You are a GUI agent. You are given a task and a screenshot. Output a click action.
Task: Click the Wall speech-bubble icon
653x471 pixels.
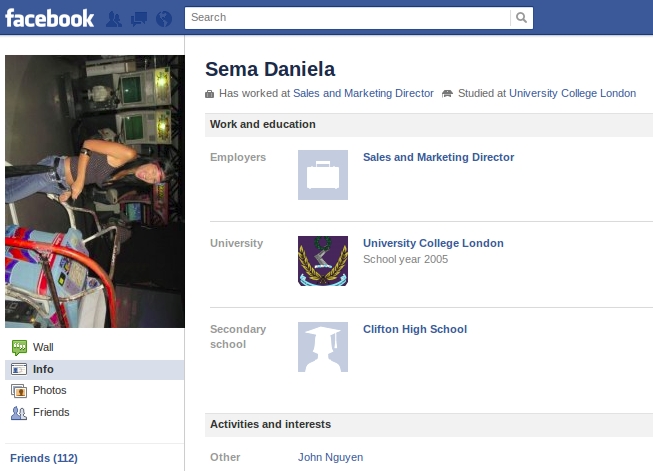(19, 347)
